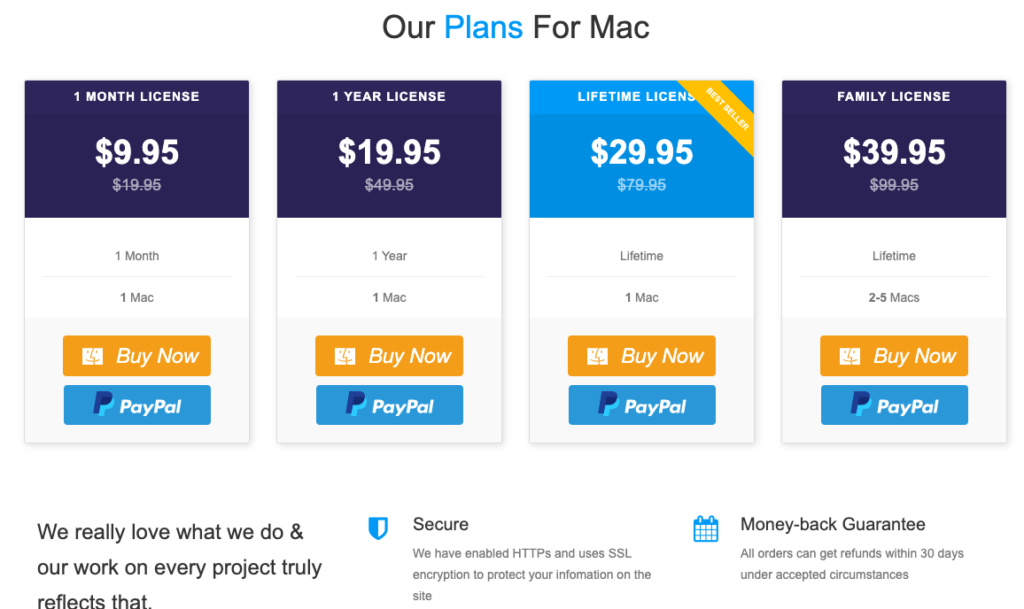Click Buy Now for 1 Month License
This screenshot has height=609, width=1024.
coord(137,356)
